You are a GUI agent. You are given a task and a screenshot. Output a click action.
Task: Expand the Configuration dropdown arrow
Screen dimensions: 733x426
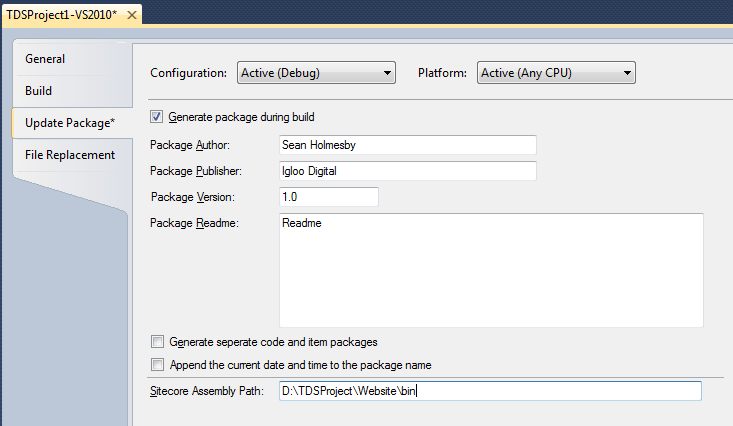[387, 73]
